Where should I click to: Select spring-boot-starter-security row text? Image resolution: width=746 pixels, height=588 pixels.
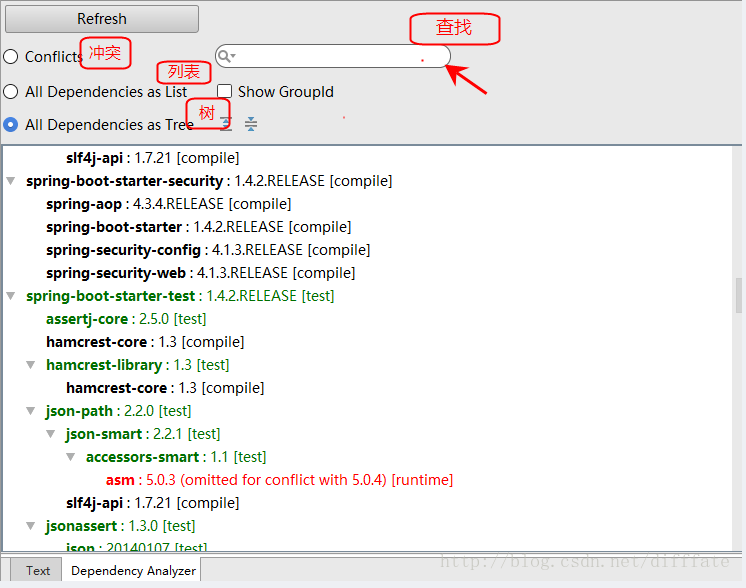(209, 181)
